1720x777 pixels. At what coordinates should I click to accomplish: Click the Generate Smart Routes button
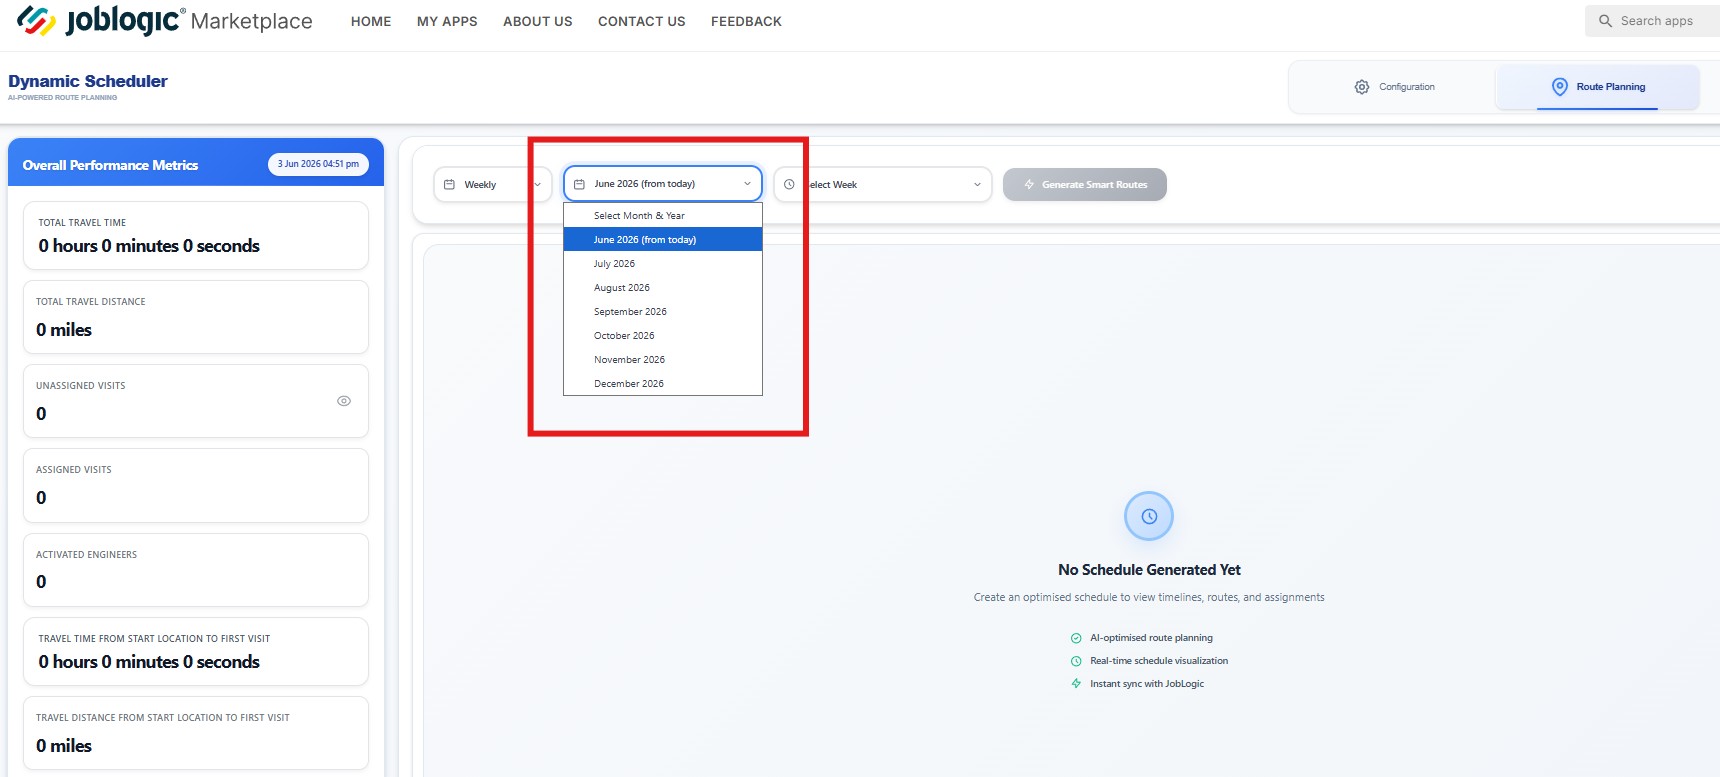(1085, 184)
